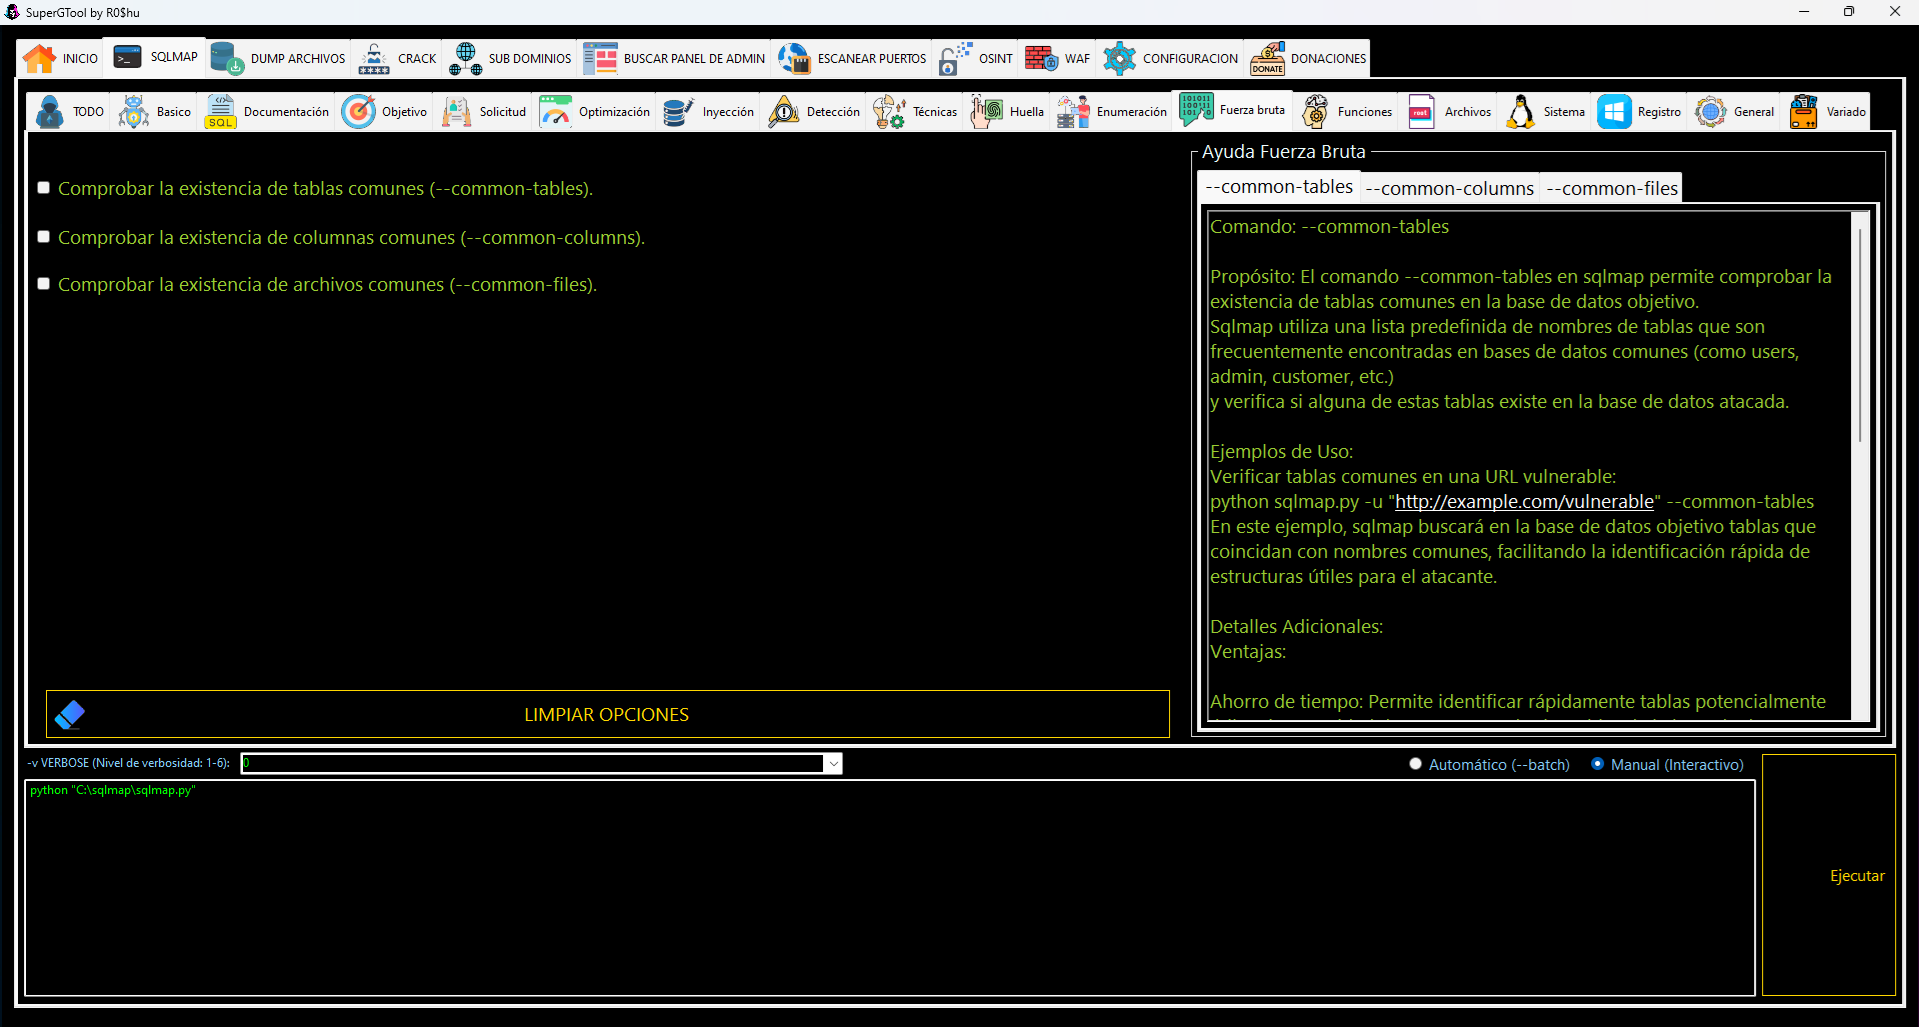Click the Basico robot icon
Screen dimensions: 1919x1027
[x=134, y=112]
